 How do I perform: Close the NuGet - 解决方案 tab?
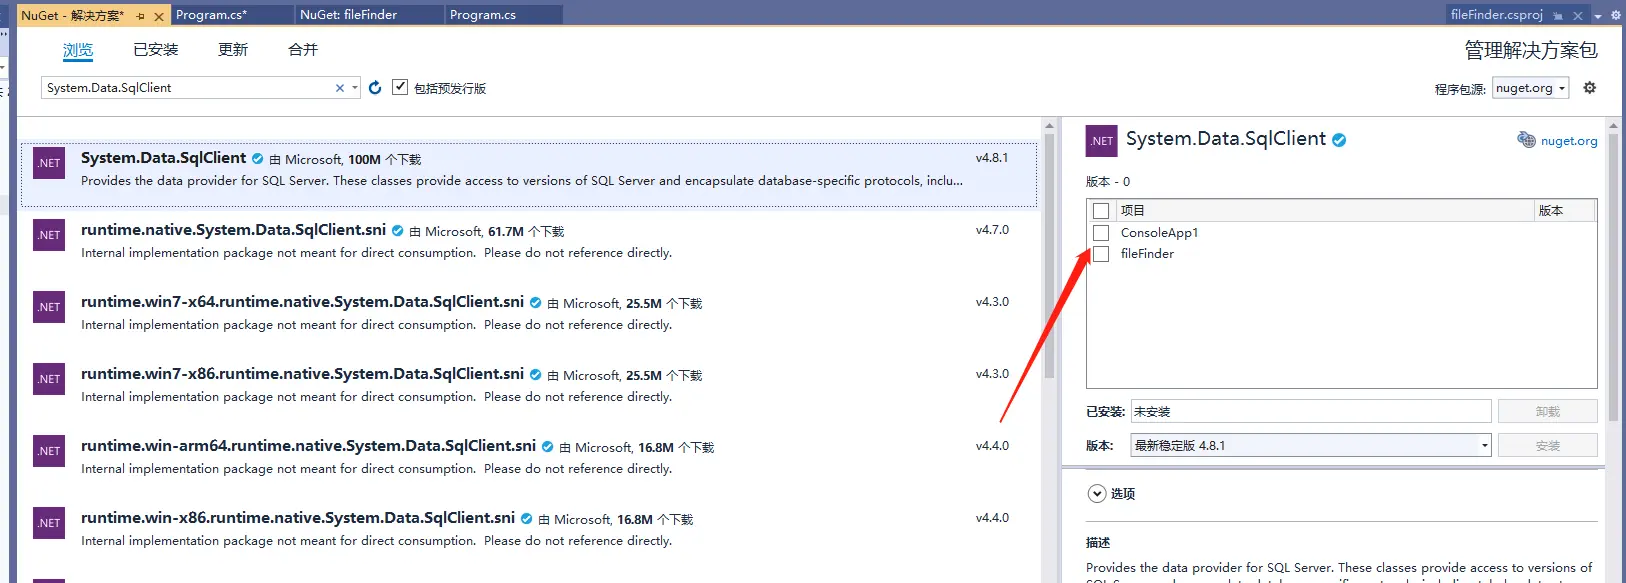159,16
